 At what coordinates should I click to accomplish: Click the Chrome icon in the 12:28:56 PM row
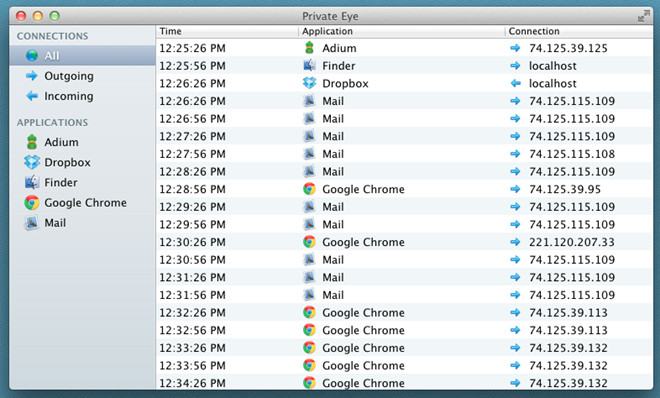tap(309, 189)
